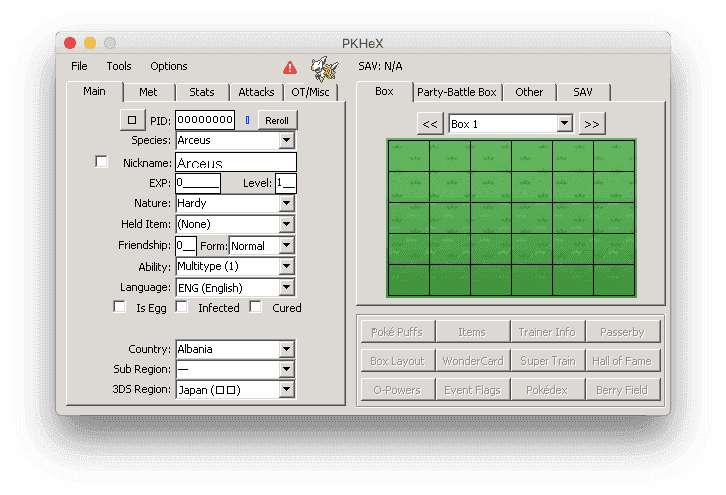Open the File menu

click(79, 66)
